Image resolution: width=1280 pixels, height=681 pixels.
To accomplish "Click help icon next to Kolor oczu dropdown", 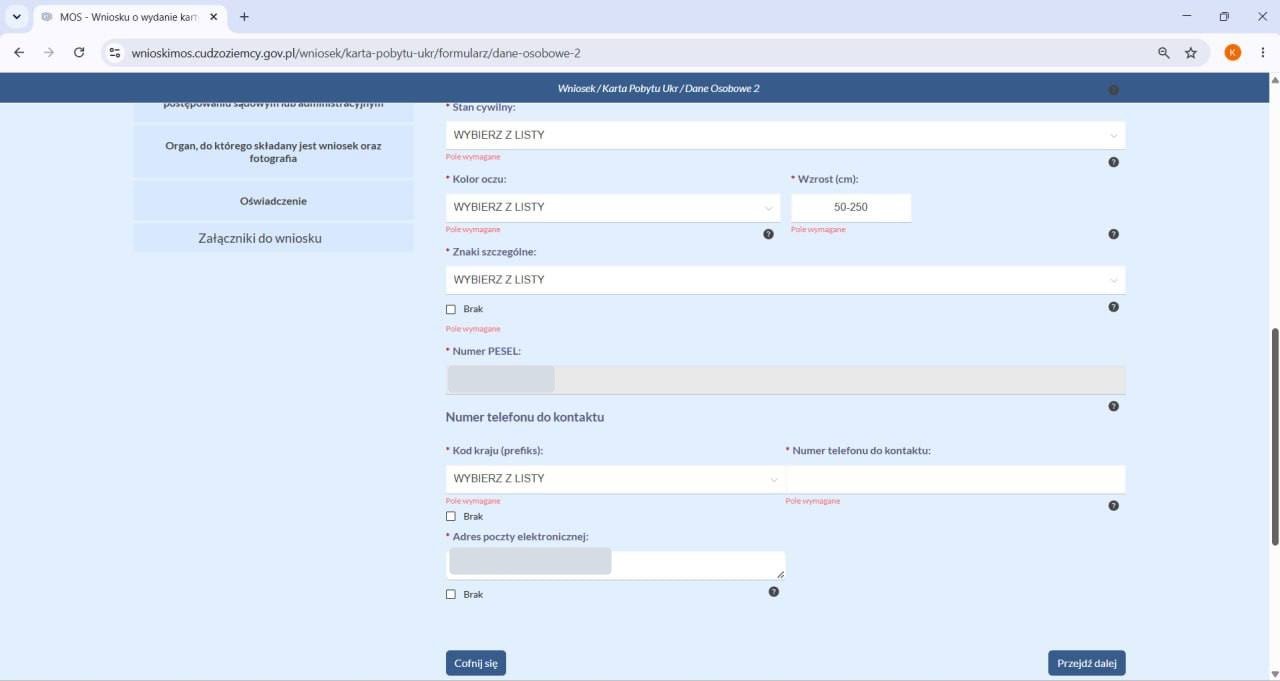I will tap(768, 234).
